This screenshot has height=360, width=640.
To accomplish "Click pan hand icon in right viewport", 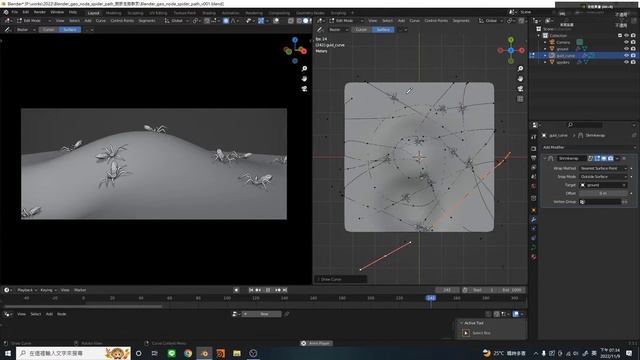I will (520, 78).
